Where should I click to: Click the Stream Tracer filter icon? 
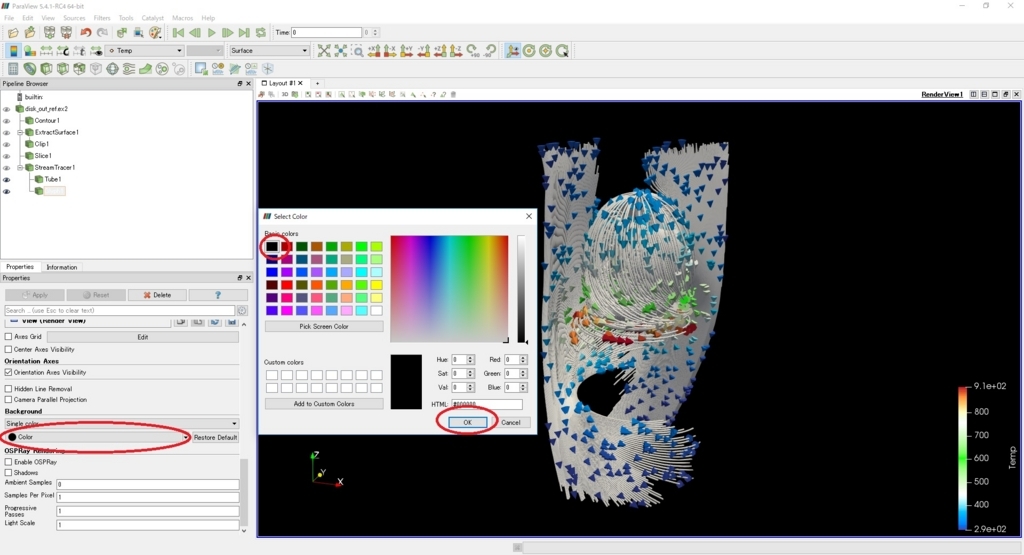(129, 69)
